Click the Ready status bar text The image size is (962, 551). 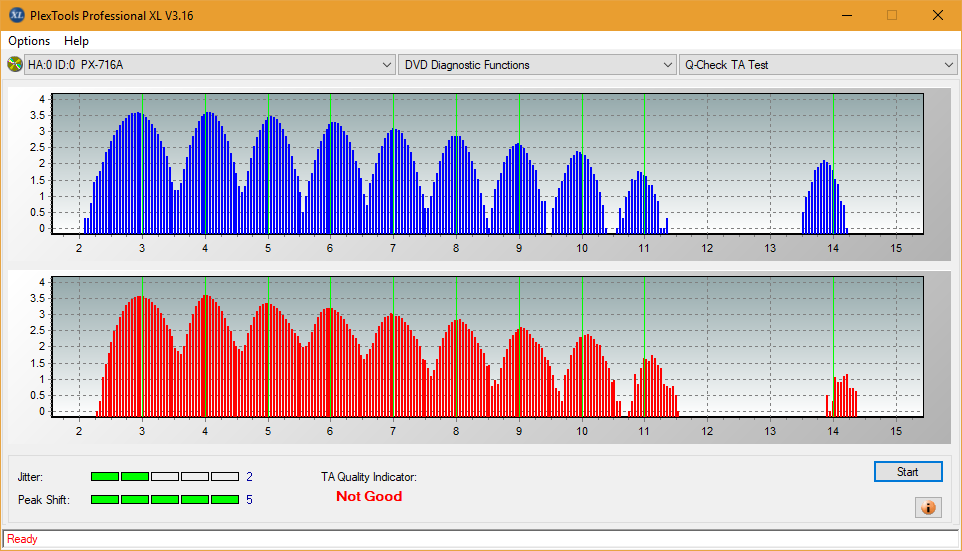[x=22, y=539]
